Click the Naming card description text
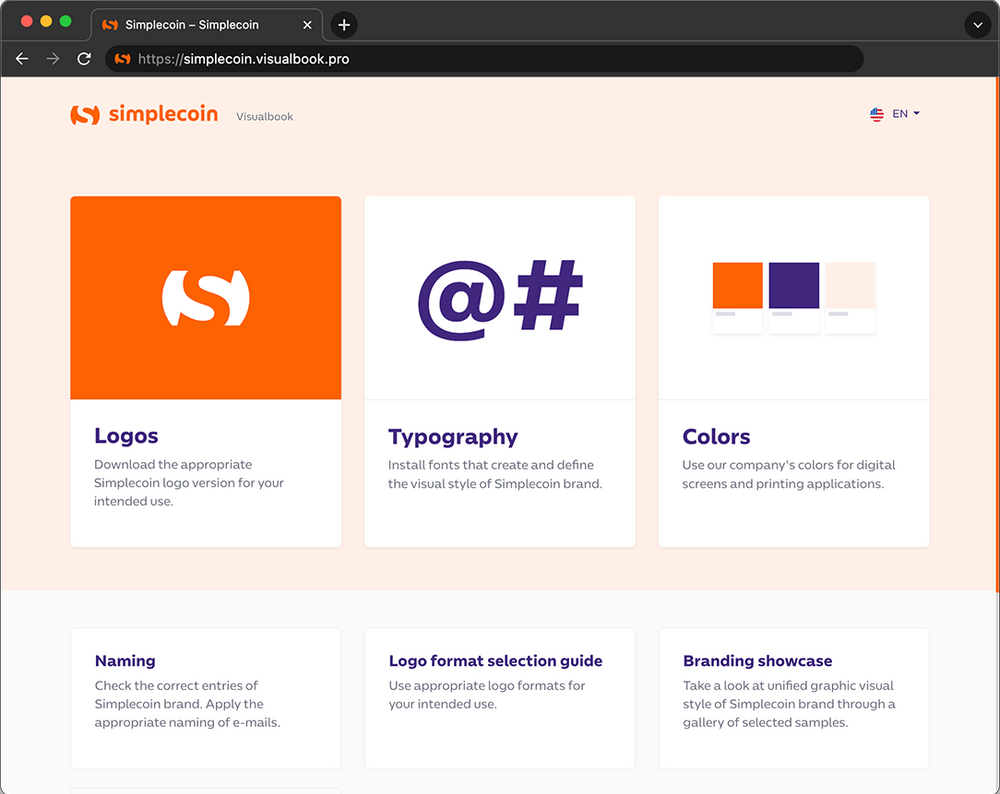 coord(188,704)
